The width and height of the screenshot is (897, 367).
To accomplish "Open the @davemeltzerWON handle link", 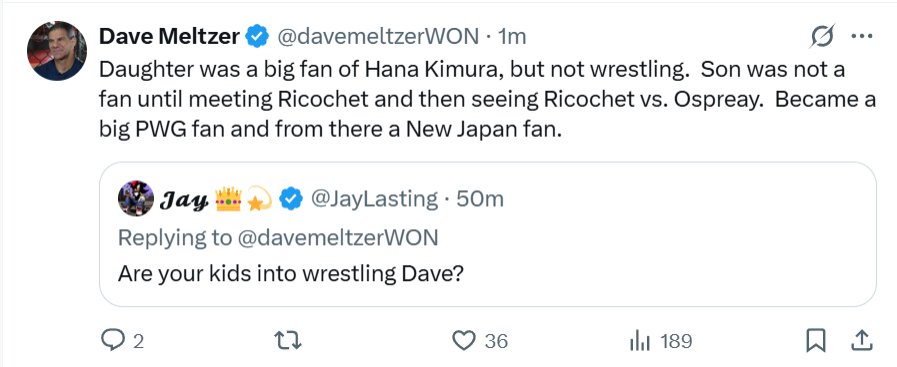I will coord(378,36).
